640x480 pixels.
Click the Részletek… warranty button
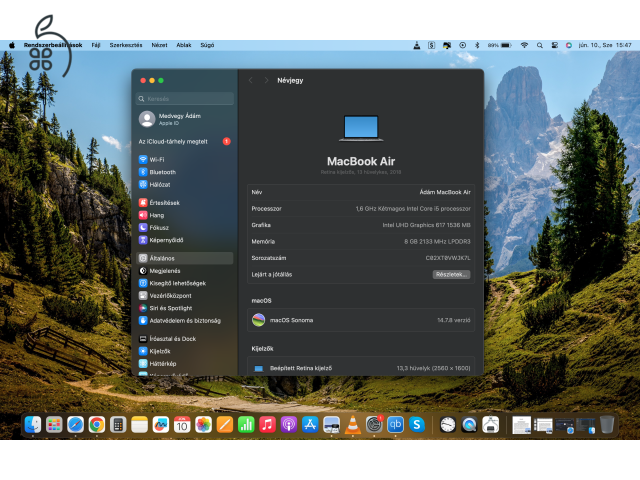click(451, 275)
